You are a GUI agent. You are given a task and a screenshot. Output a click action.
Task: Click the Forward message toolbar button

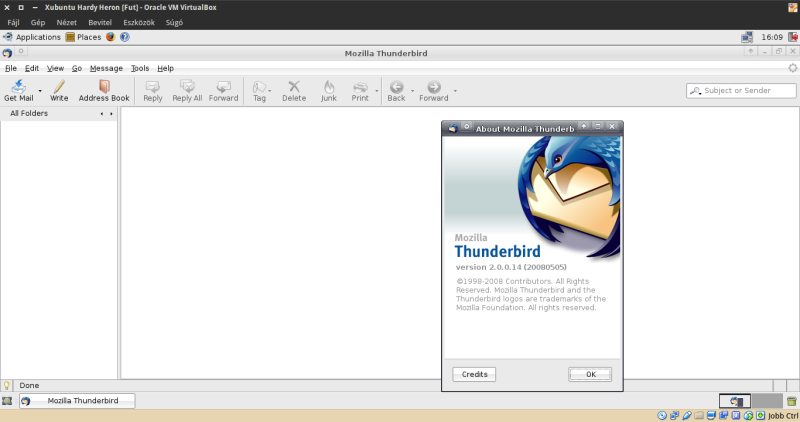coord(223,91)
